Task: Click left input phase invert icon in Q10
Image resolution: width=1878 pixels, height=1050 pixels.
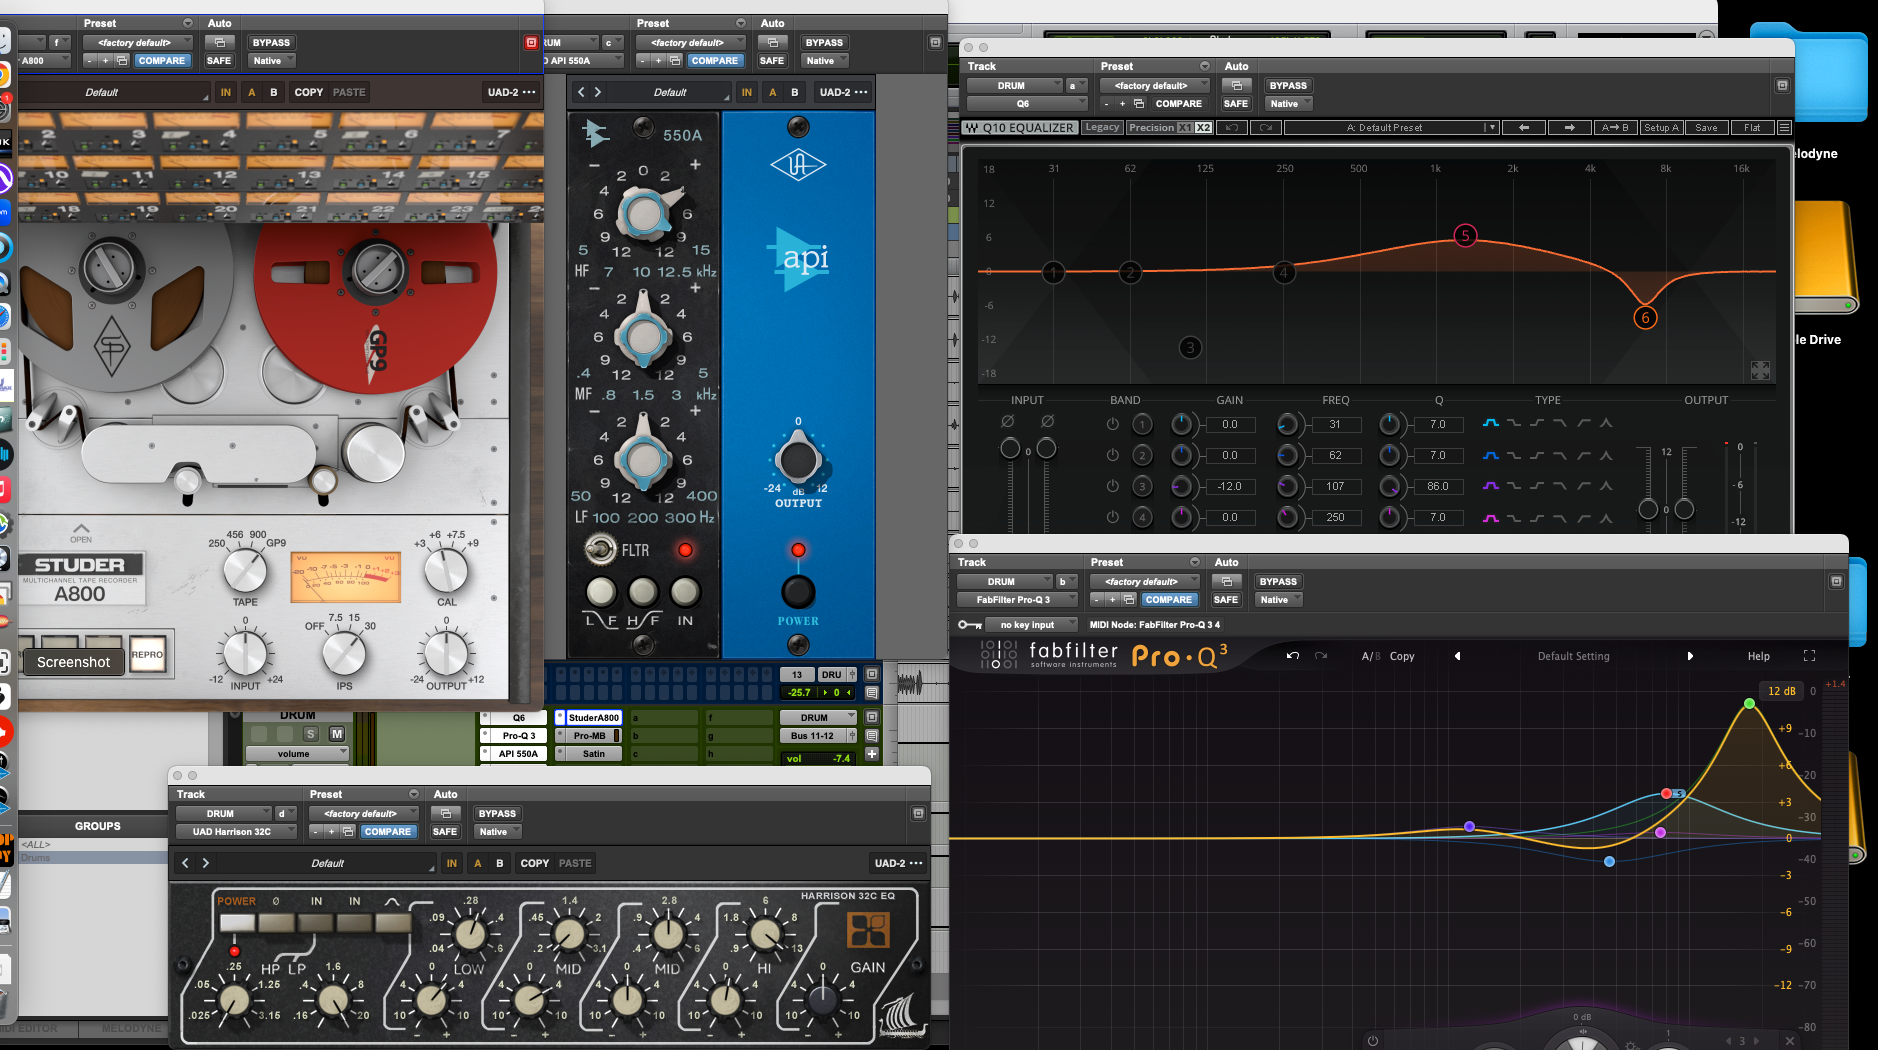Action: click(1008, 421)
